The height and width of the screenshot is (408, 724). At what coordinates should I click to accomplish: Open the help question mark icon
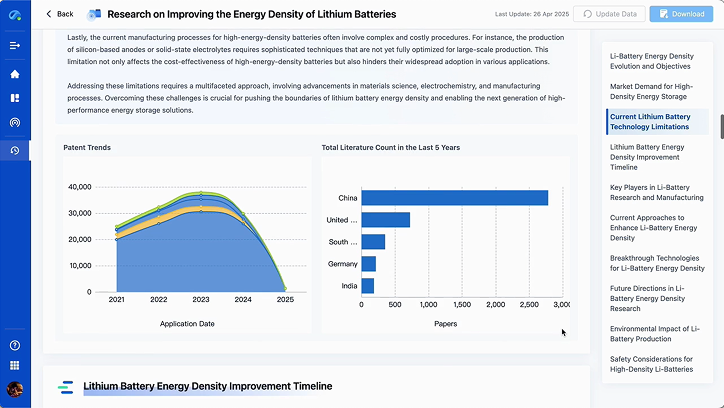coord(15,345)
